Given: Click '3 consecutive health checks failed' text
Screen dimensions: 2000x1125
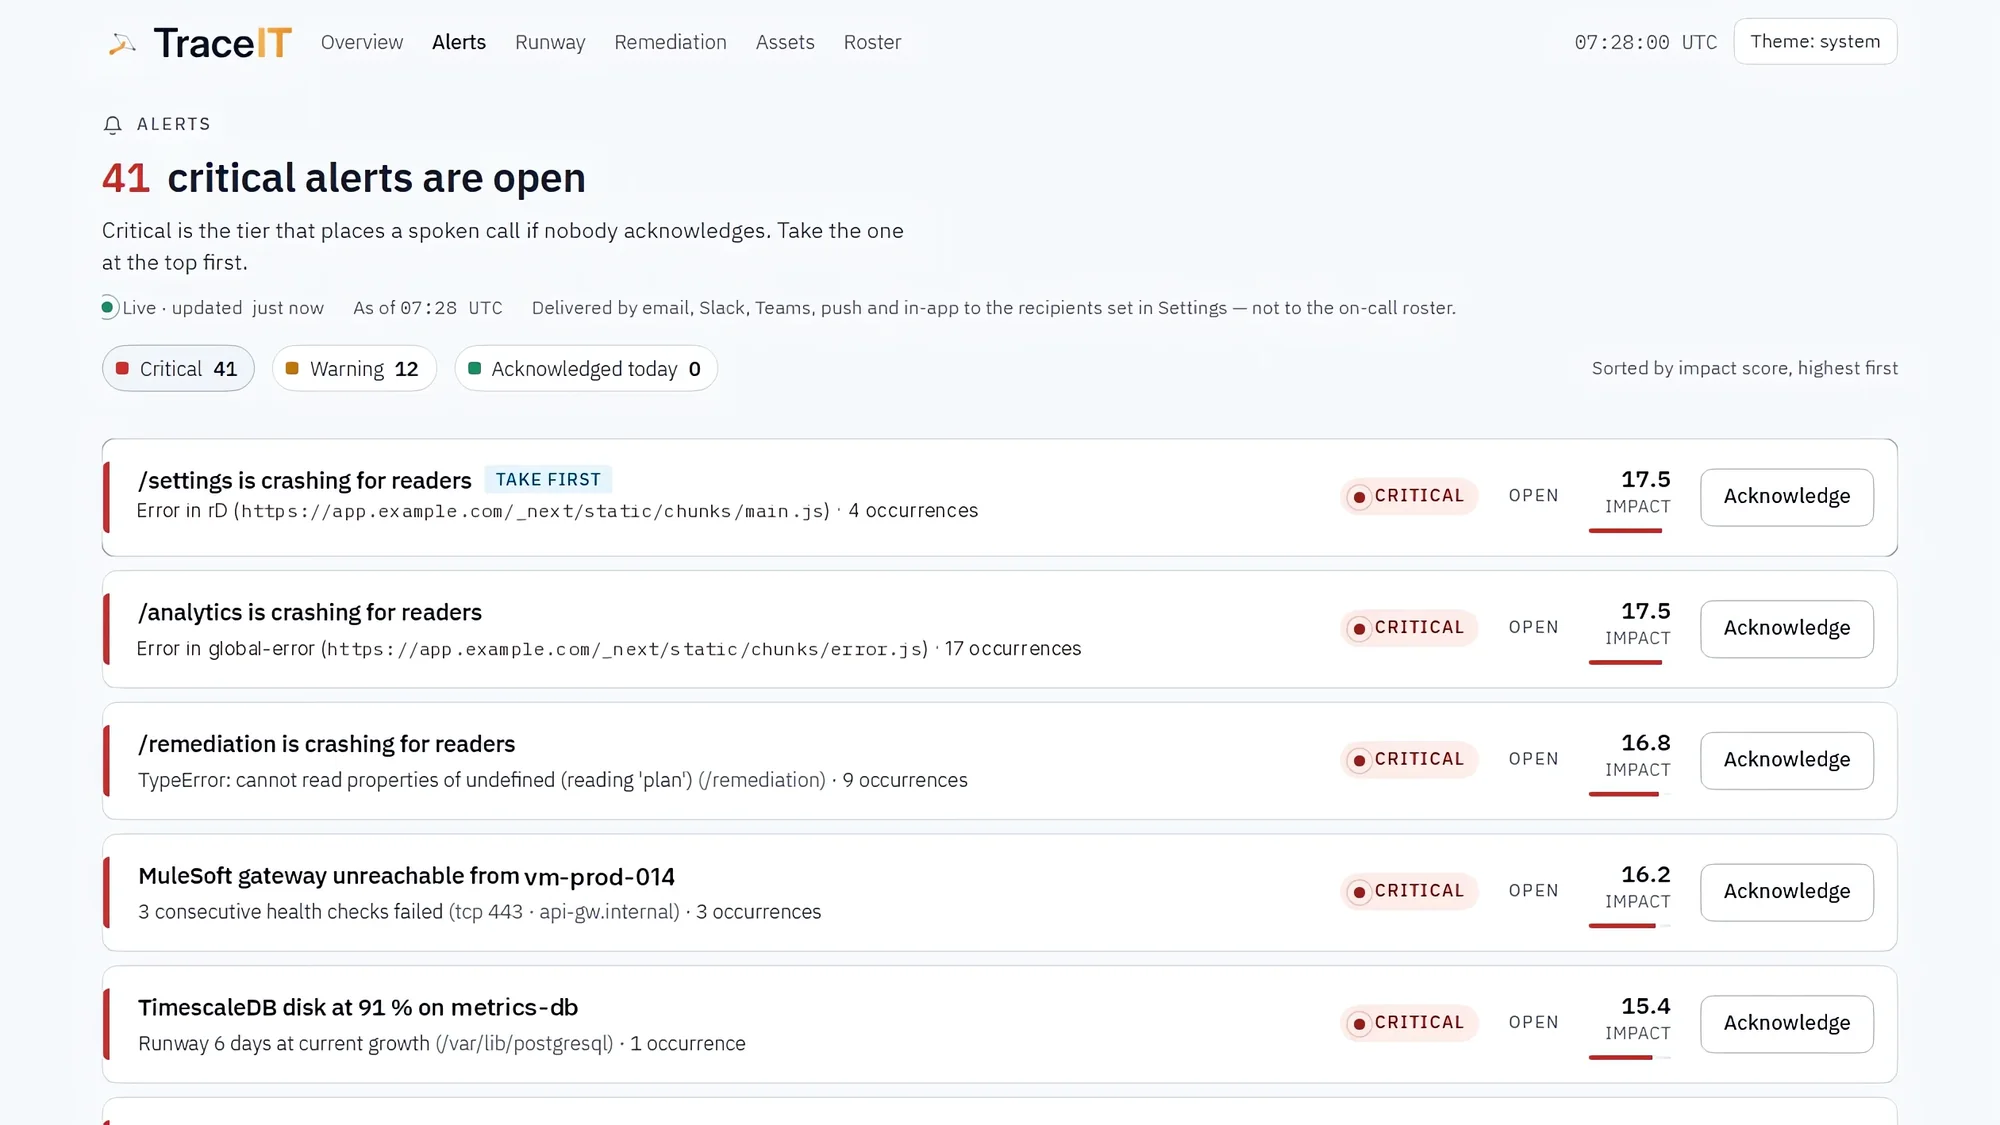Looking at the screenshot, I should pos(290,912).
